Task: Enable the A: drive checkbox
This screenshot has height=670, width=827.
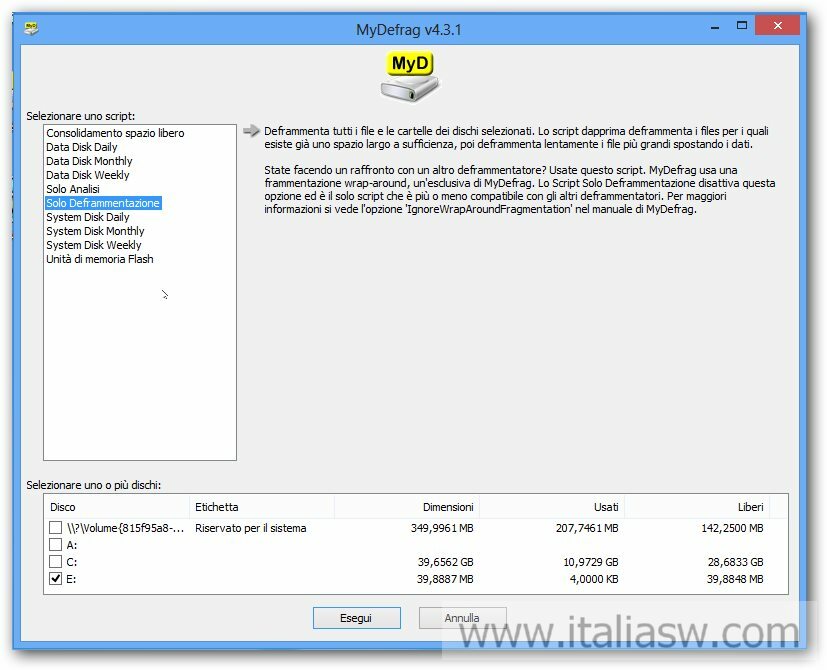Action: [55, 545]
